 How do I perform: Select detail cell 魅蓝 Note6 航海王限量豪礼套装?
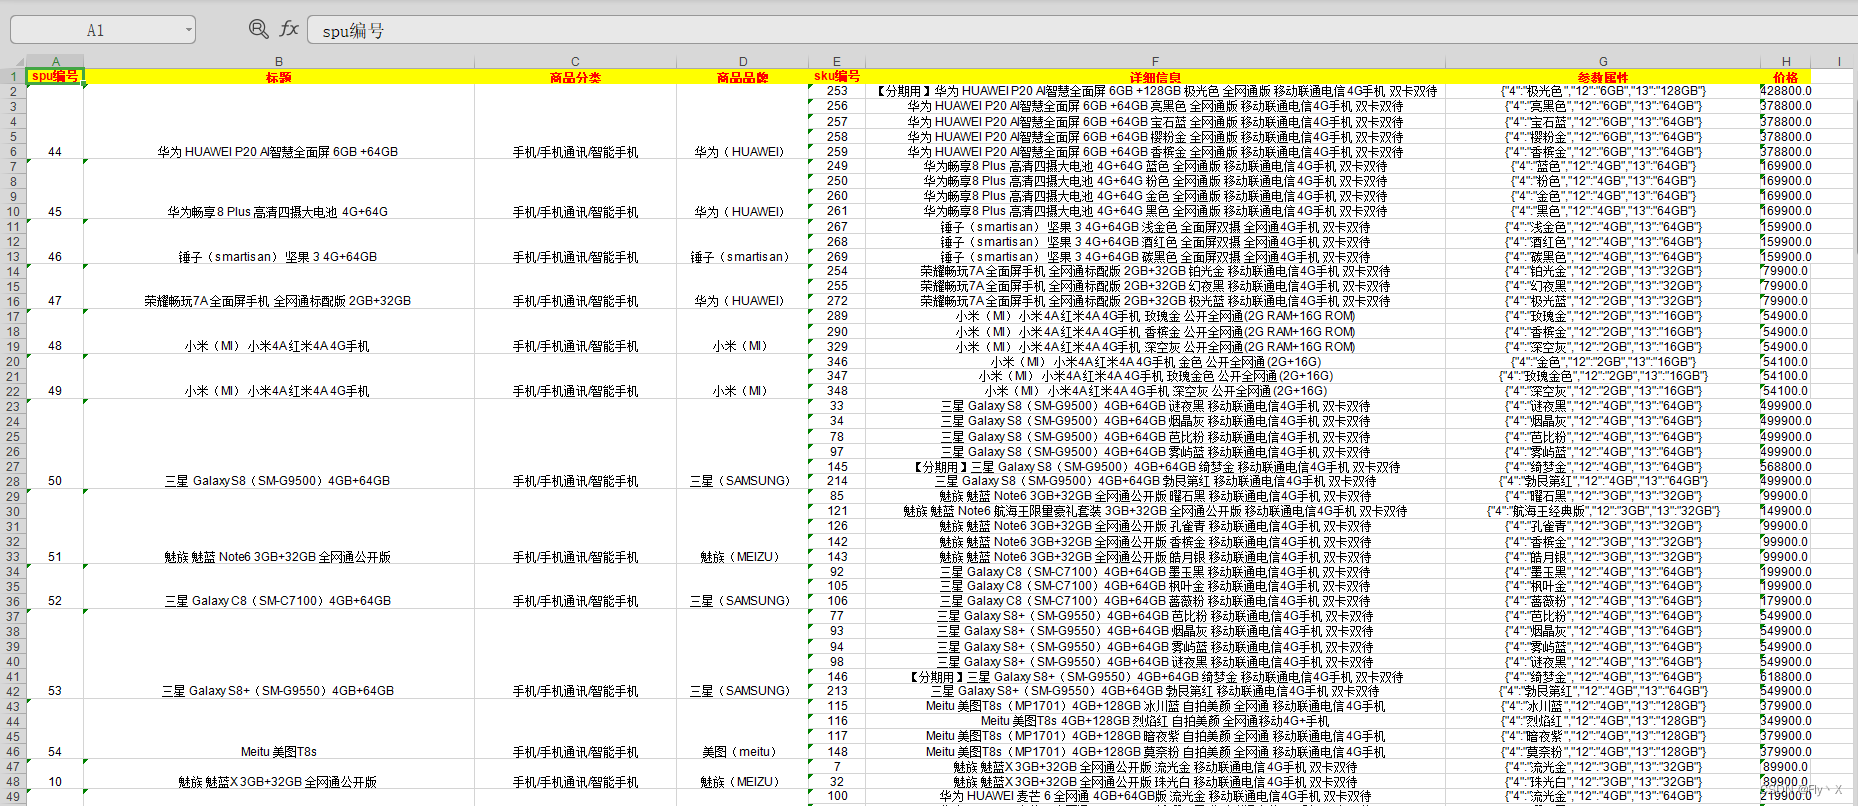tap(1155, 511)
